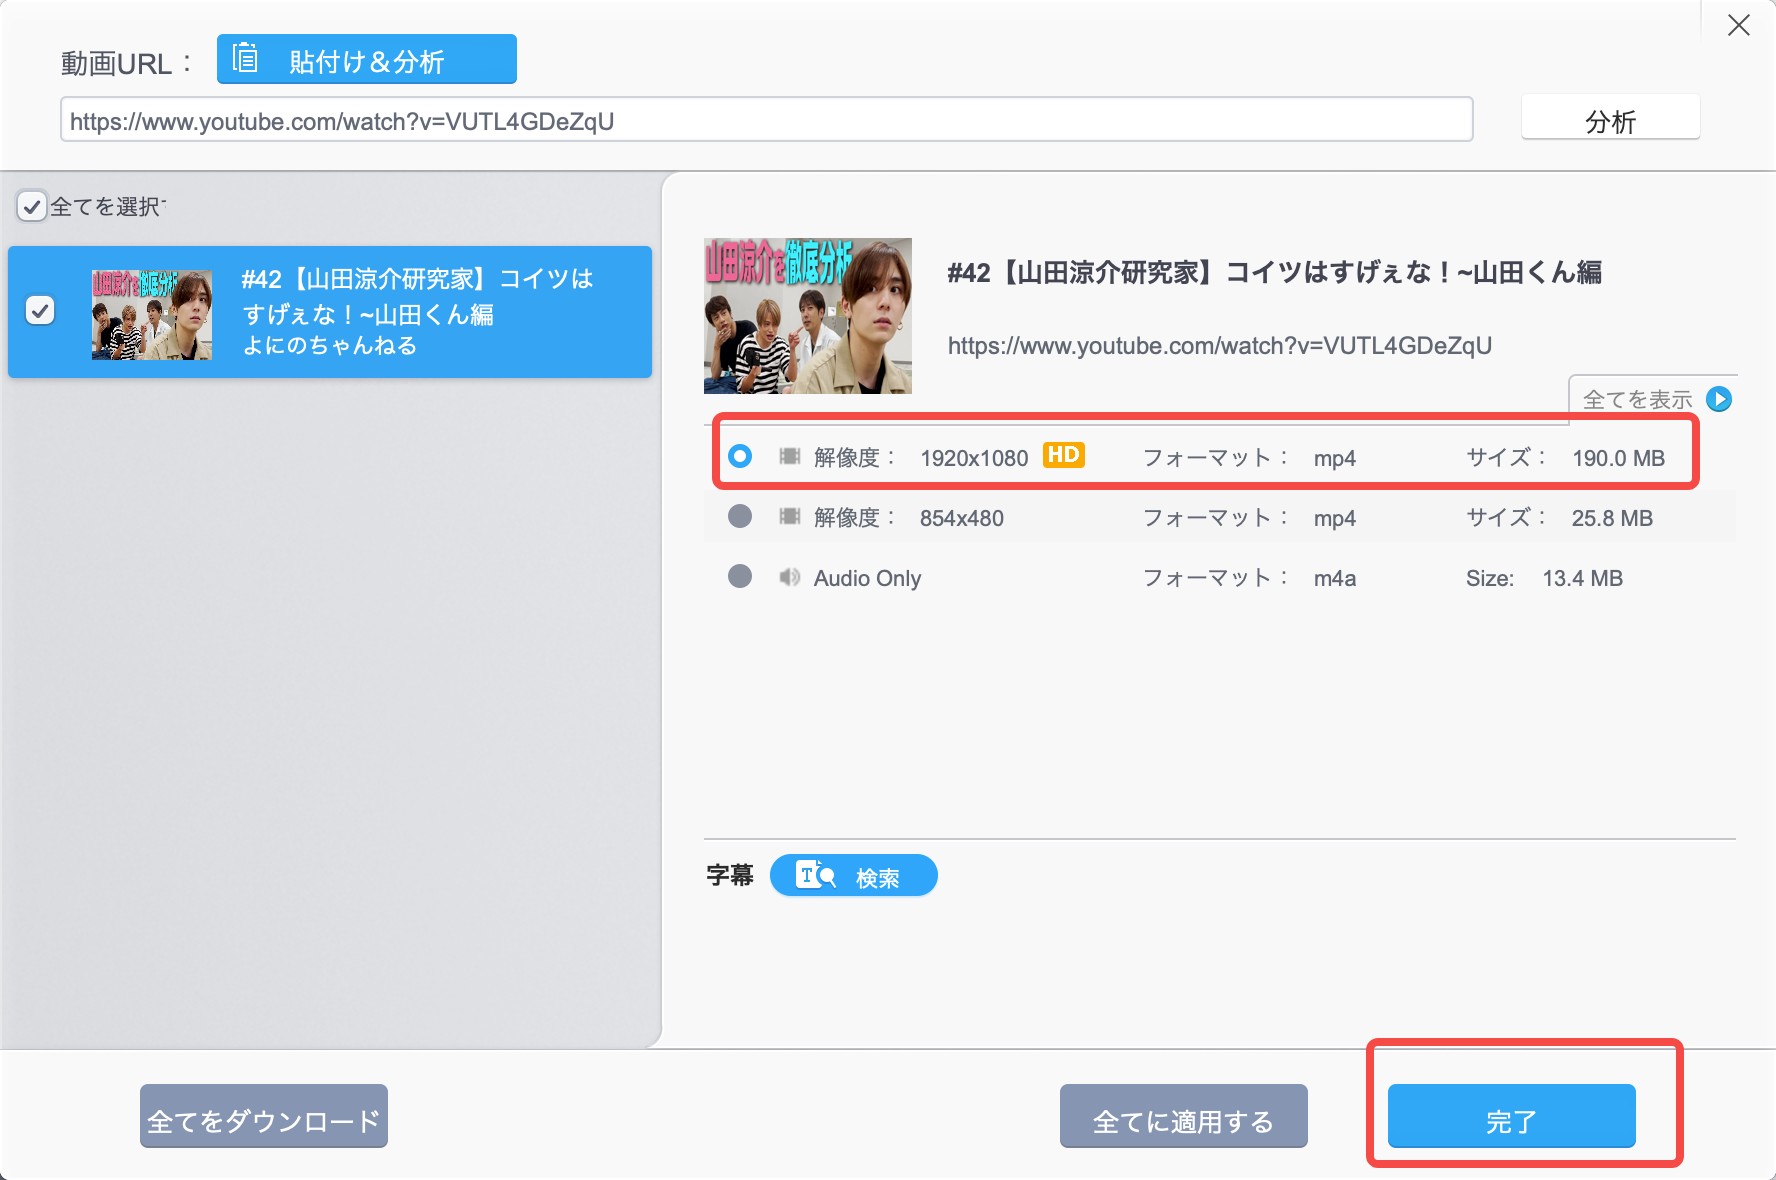1776x1180 pixels.
Task: Click the 全てをダウンロード button
Action: (x=264, y=1116)
